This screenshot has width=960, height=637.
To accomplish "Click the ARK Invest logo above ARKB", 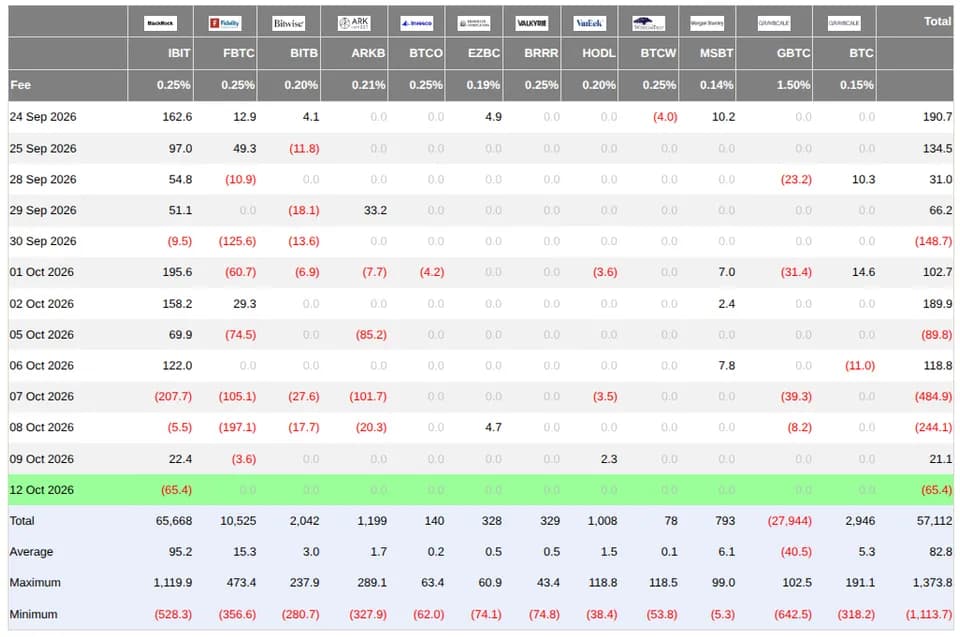I will pyautogui.click(x=354, y=23).
